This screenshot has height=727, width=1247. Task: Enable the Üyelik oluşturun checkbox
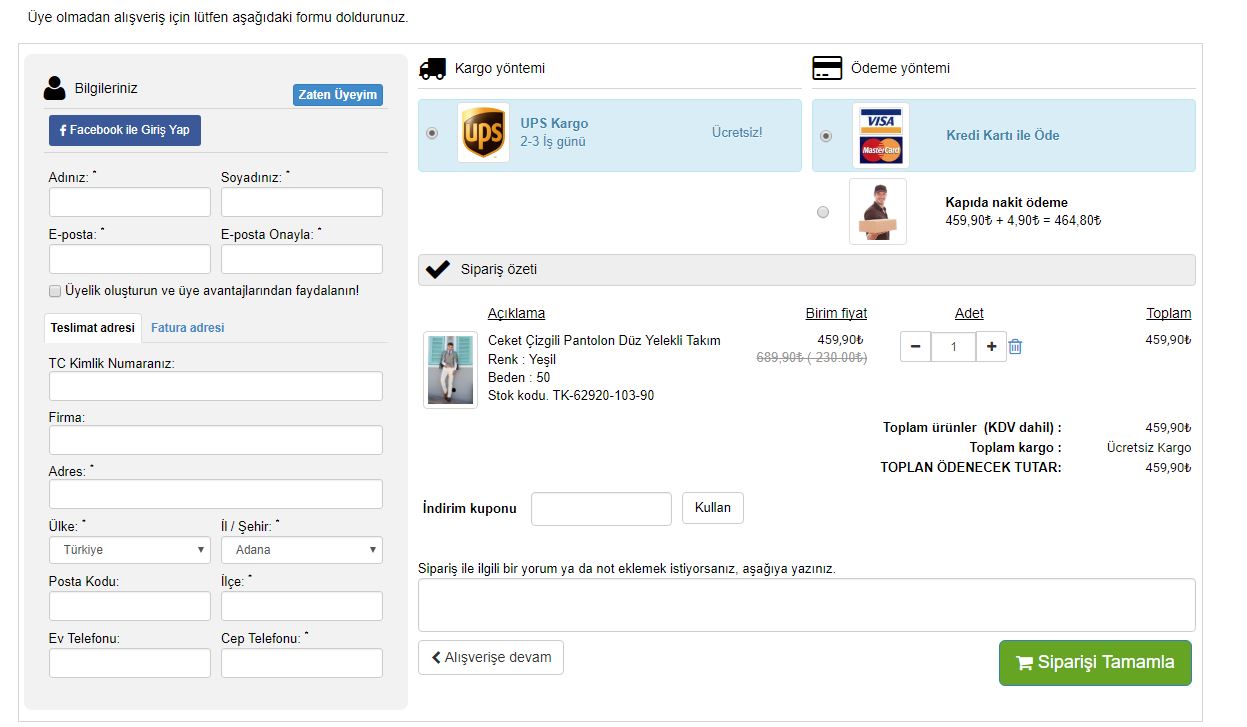click(x=55, y=291)
